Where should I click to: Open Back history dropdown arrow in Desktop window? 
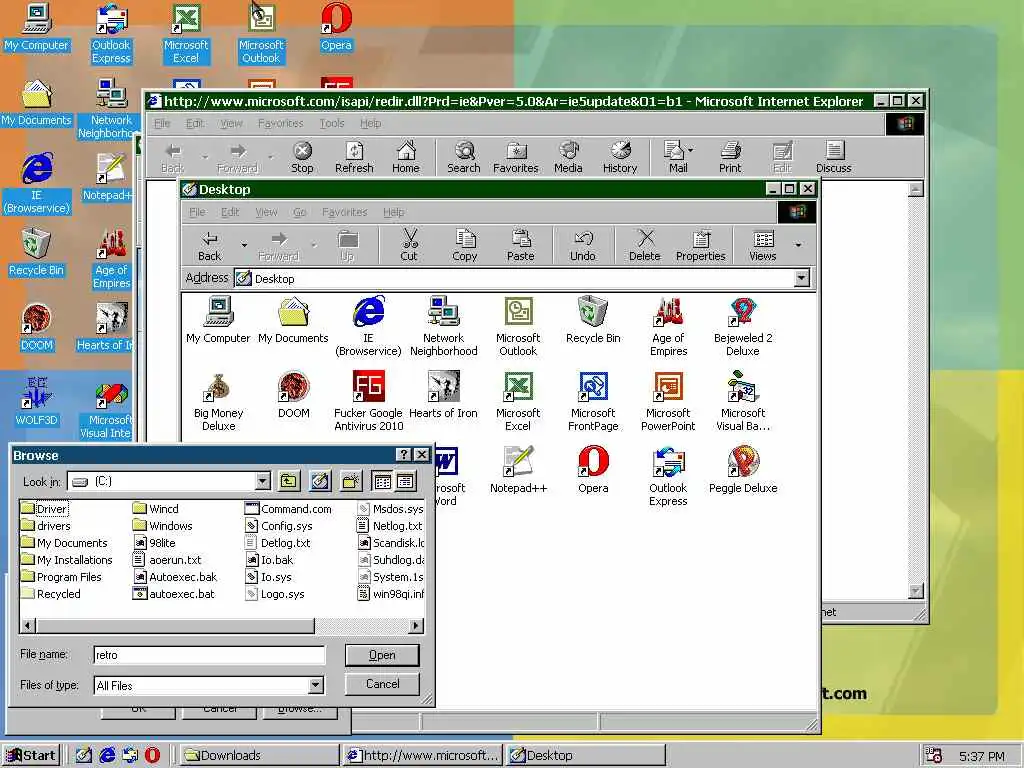pyautogui.click(x=244, y=246)
